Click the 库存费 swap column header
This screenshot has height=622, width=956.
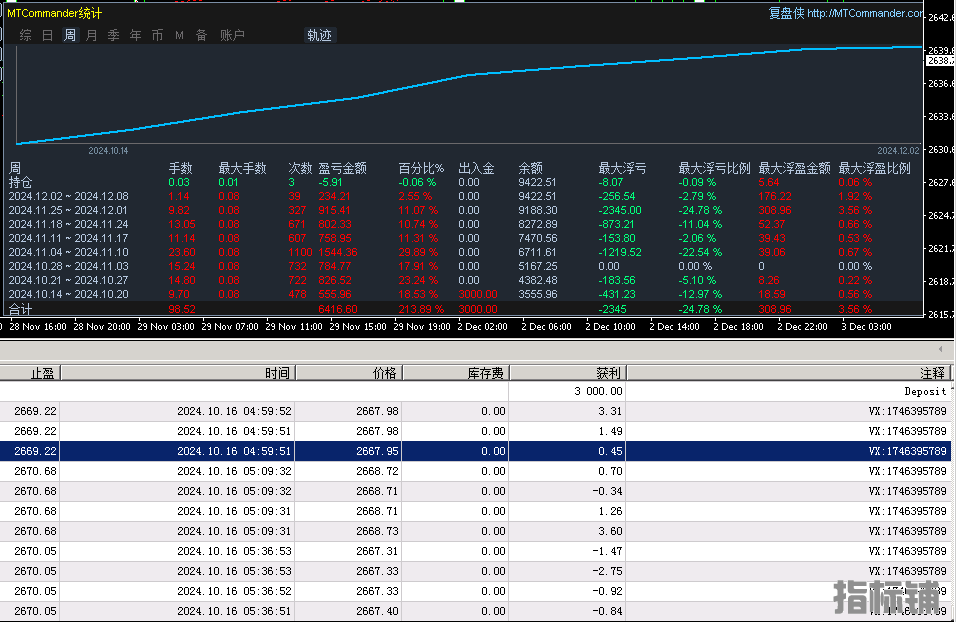pos(488,373)
